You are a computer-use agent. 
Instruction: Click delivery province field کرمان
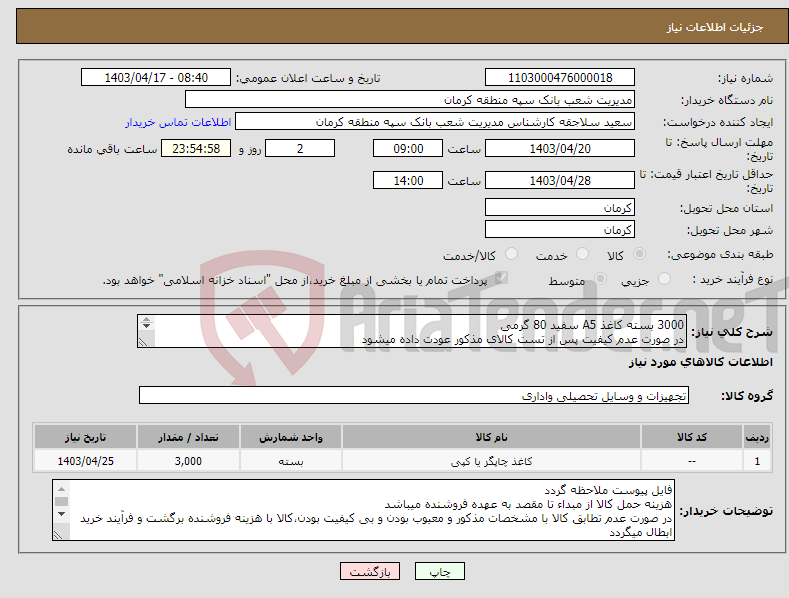(560, 207)
